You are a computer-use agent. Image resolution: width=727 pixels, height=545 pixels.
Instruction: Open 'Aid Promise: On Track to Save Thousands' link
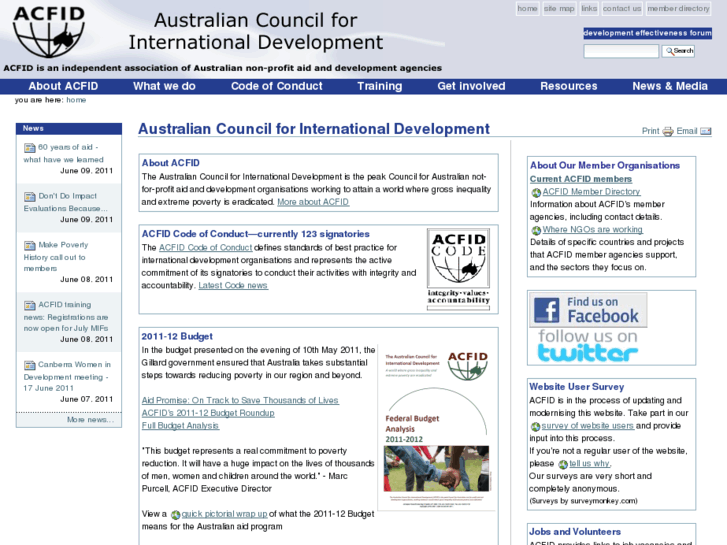pyautogui.click(x=240, y=400)
